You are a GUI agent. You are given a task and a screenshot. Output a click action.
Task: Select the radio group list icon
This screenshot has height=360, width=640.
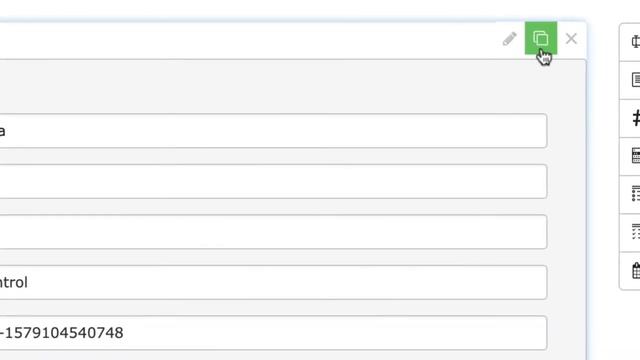635,194
